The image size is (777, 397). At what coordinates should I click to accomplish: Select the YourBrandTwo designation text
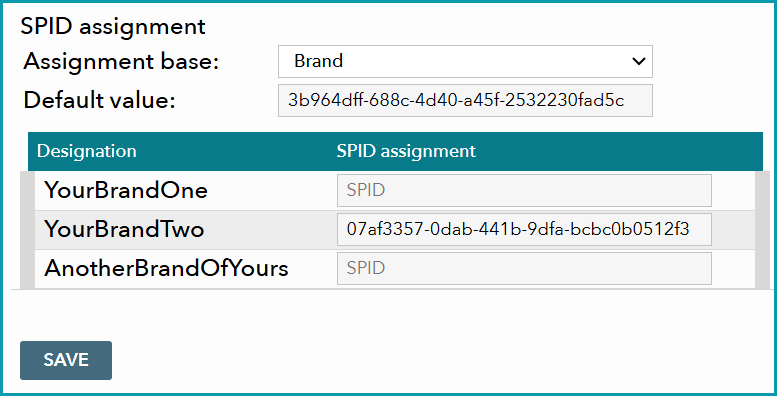coord(124,229)
